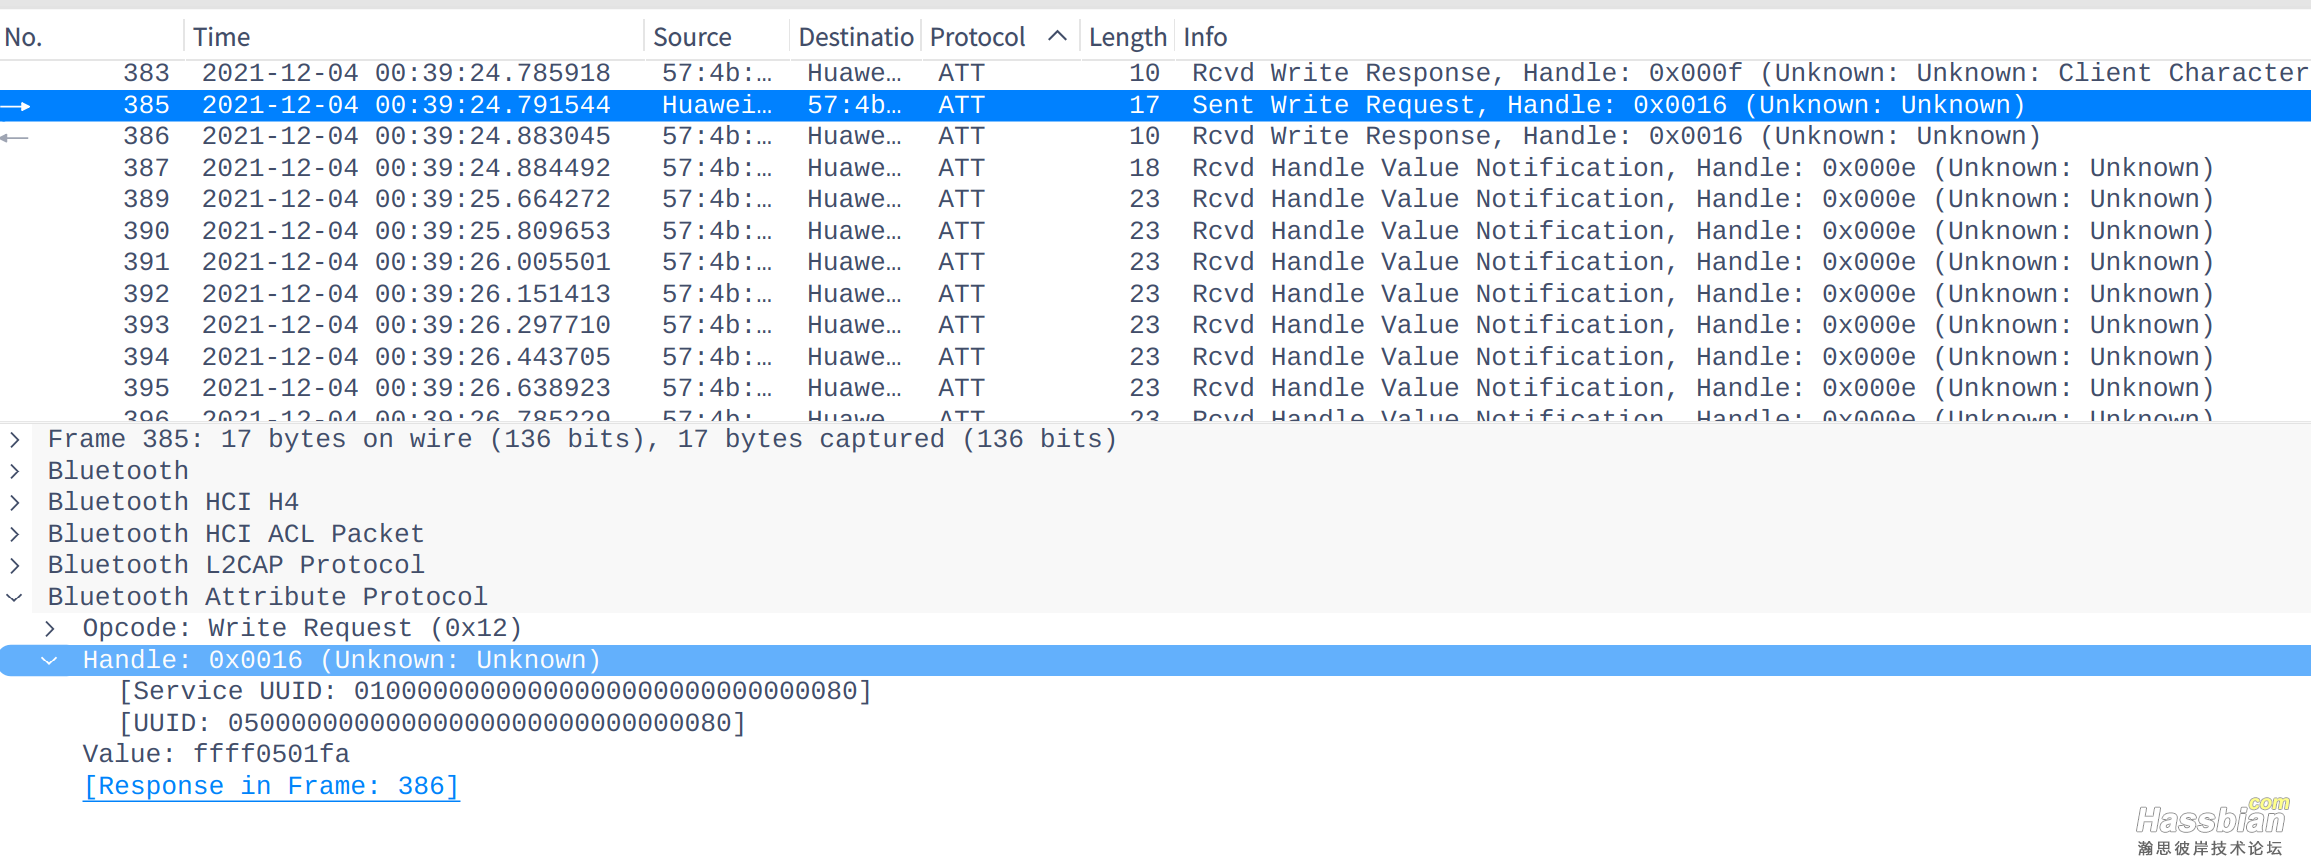Click the Length column header
Screen dimensions: 2311x866
pyautogui.click(x=1127, y=37)
